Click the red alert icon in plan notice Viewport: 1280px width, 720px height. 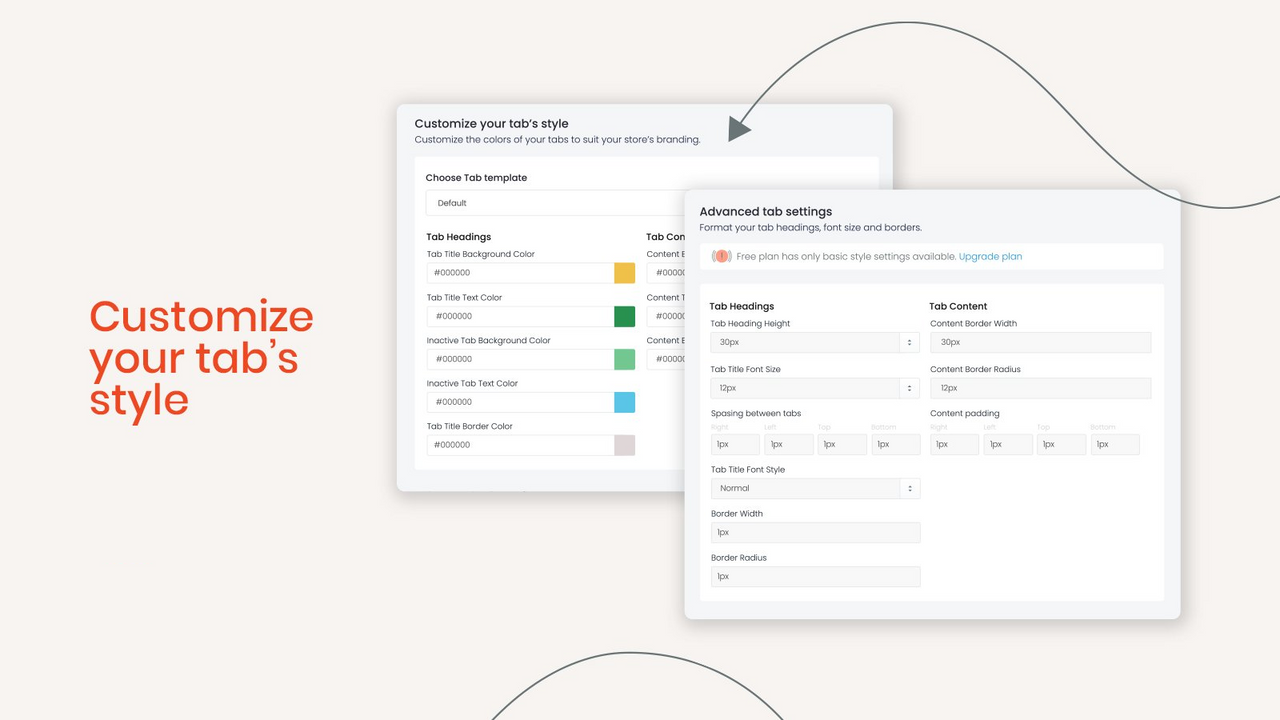point(721,257)
